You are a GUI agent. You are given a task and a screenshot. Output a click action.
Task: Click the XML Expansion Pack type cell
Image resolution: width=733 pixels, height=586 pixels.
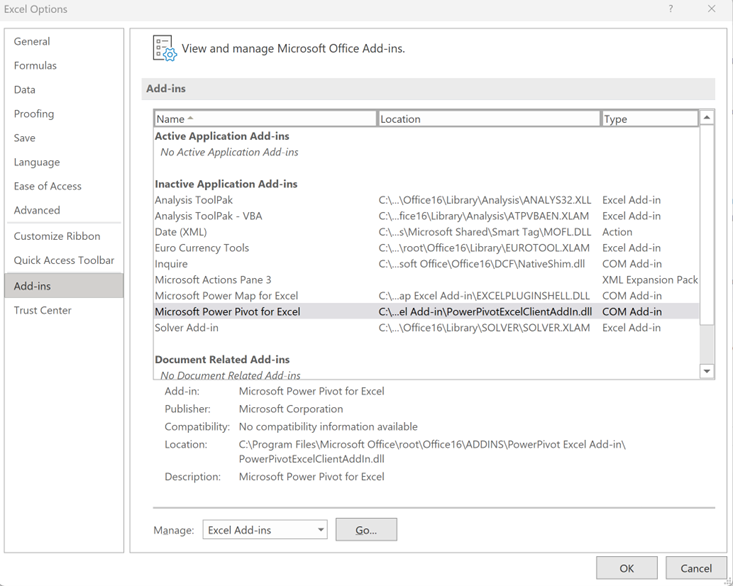coord(650,279)
